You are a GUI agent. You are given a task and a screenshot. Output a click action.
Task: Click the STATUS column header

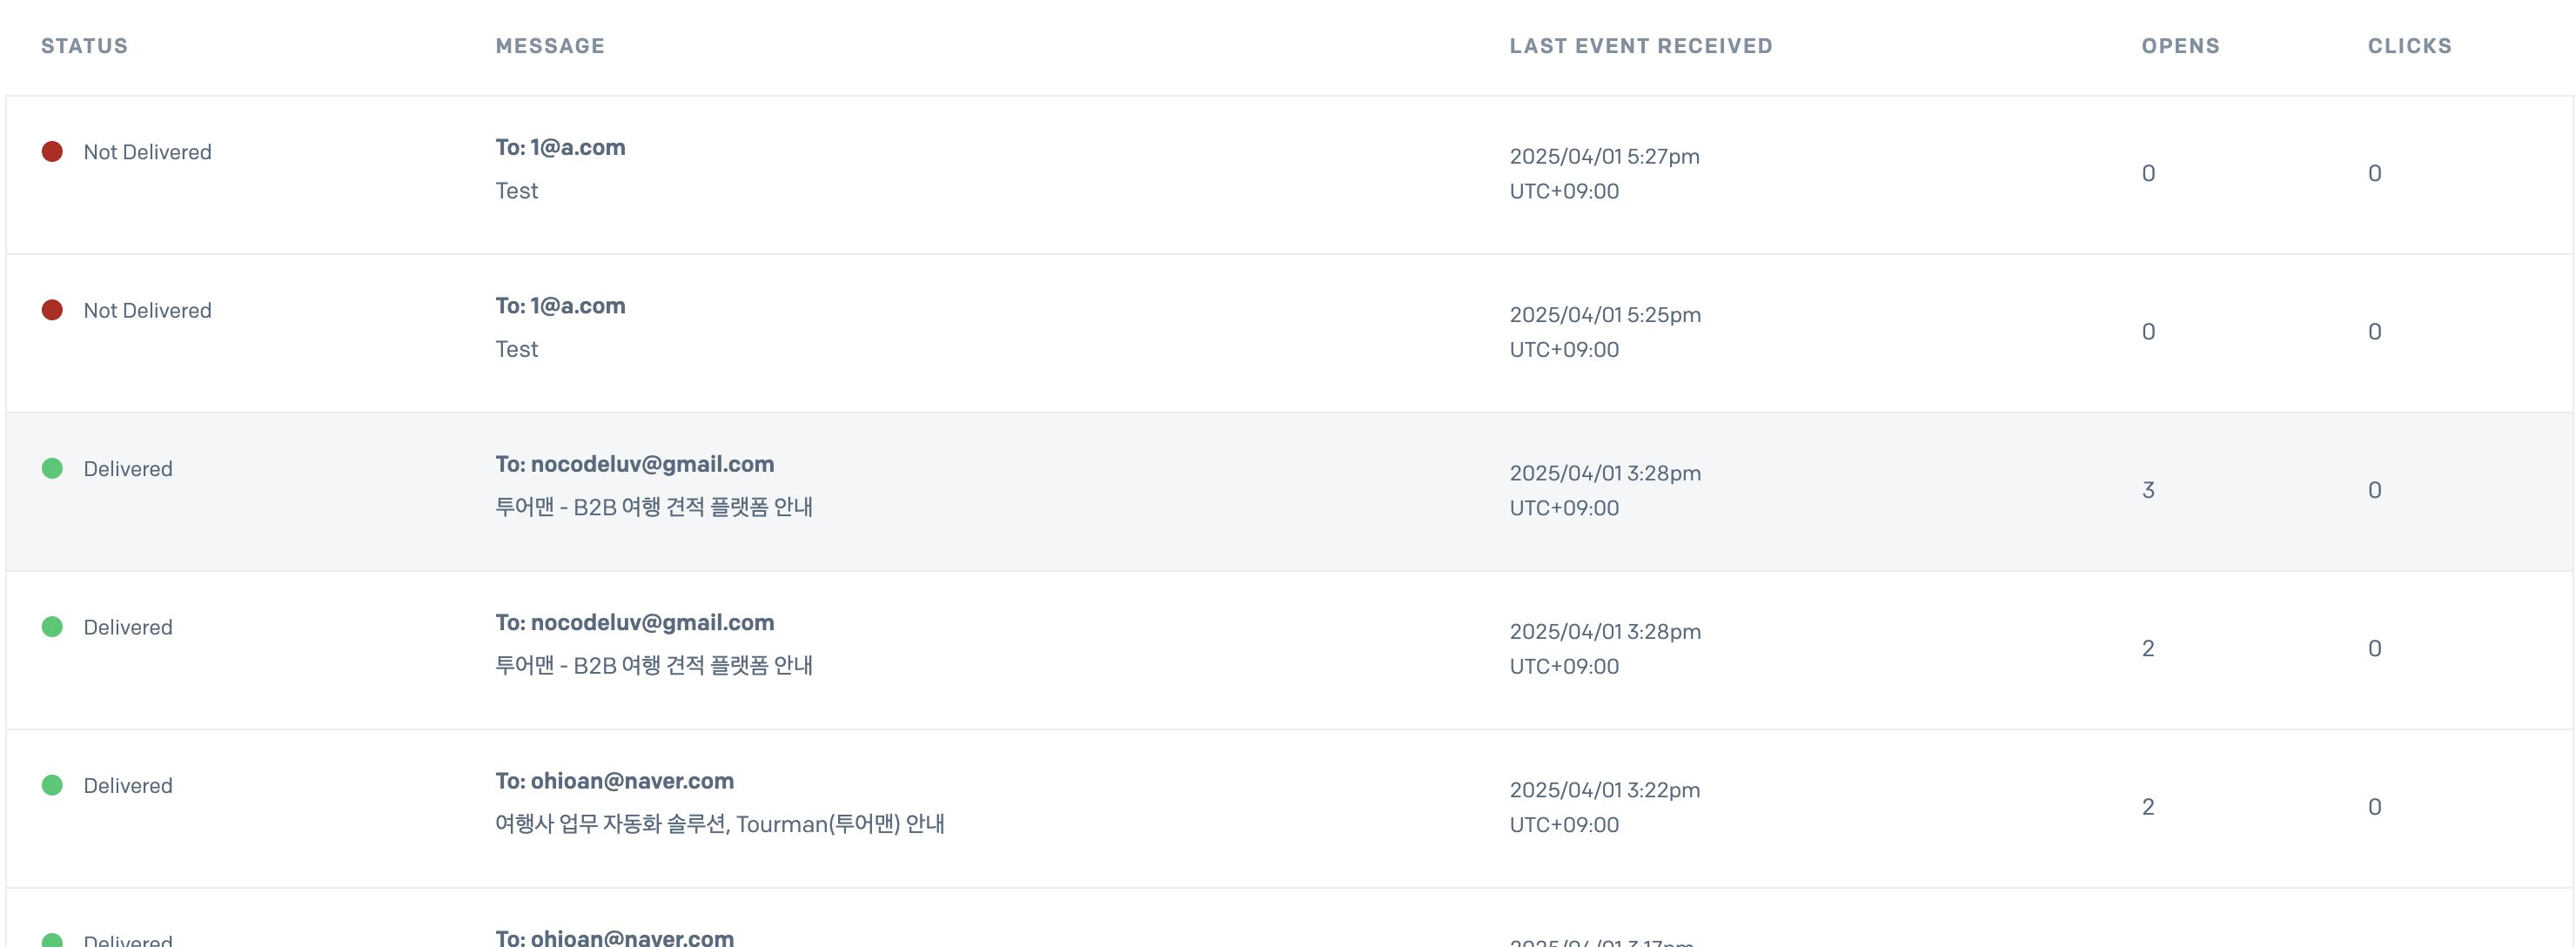coord(84,46)
